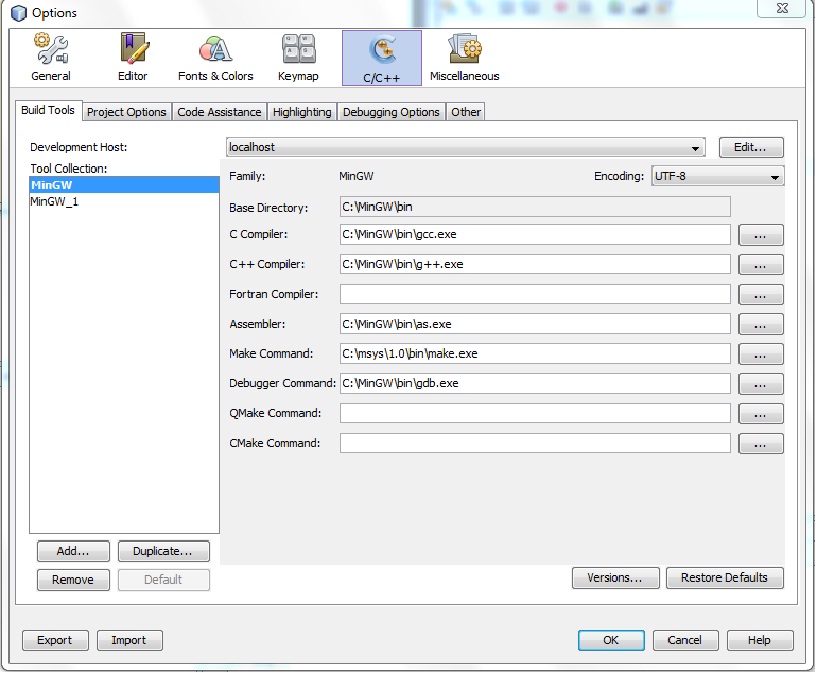Click the Restore Defaults button
Image resolution: width=815 pixels, height=673 pixels.
click(x=725, y=578)
